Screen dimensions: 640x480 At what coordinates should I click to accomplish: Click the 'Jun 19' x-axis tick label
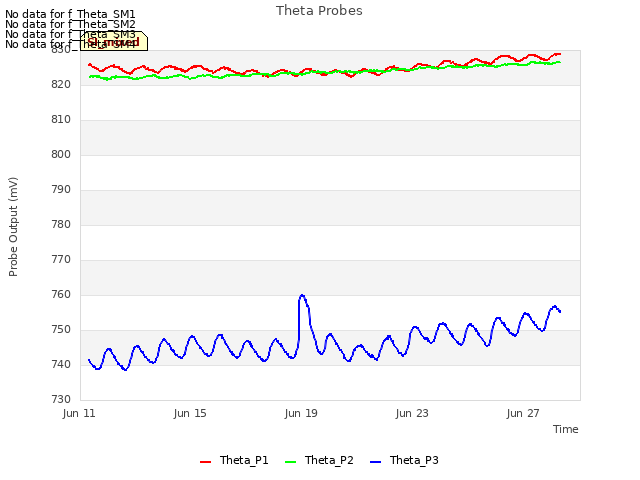pyautogui.click(x=301, y=413)
